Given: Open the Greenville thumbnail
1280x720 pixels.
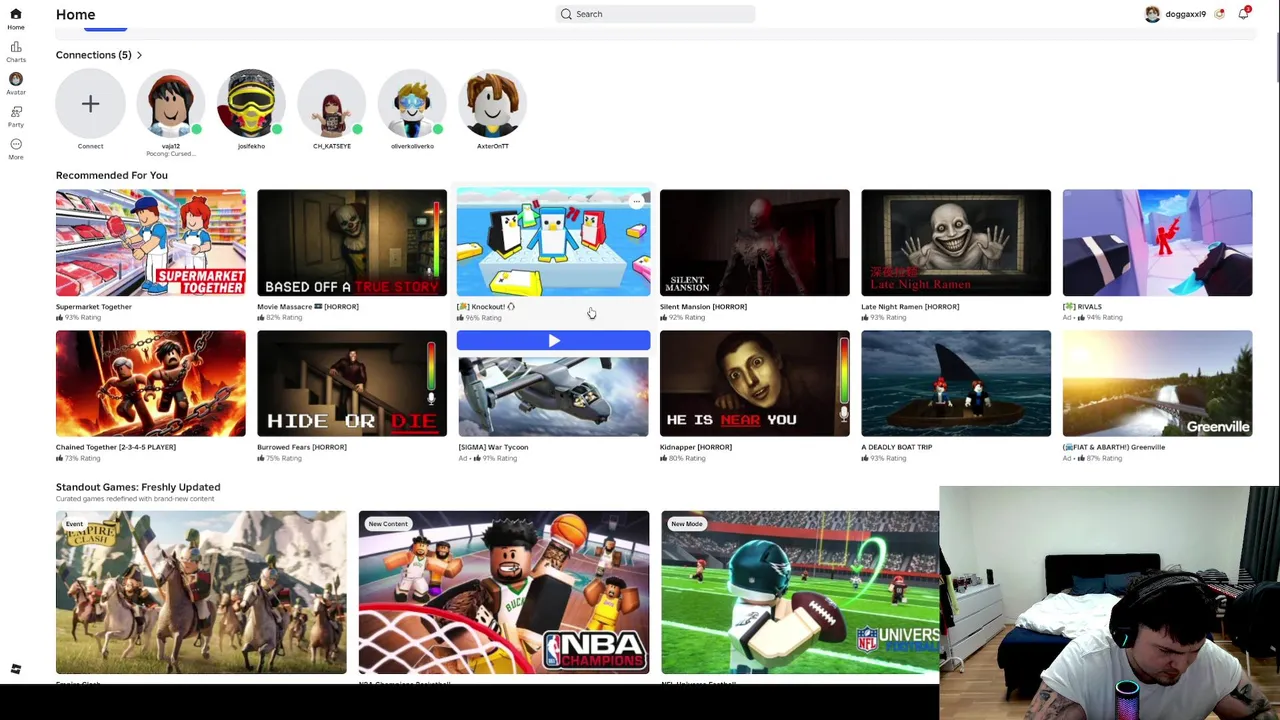Looking at the screenshot, I should pos(1157,384).
